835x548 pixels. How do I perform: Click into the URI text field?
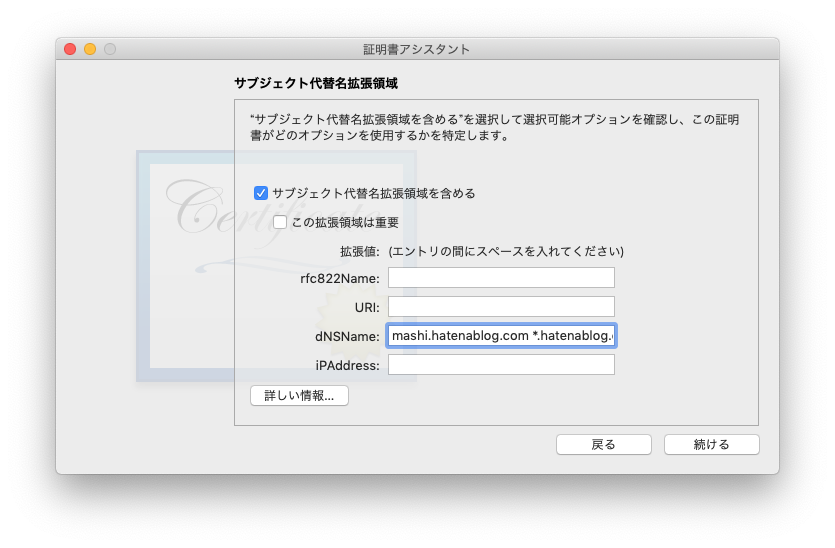click(501, 307)
